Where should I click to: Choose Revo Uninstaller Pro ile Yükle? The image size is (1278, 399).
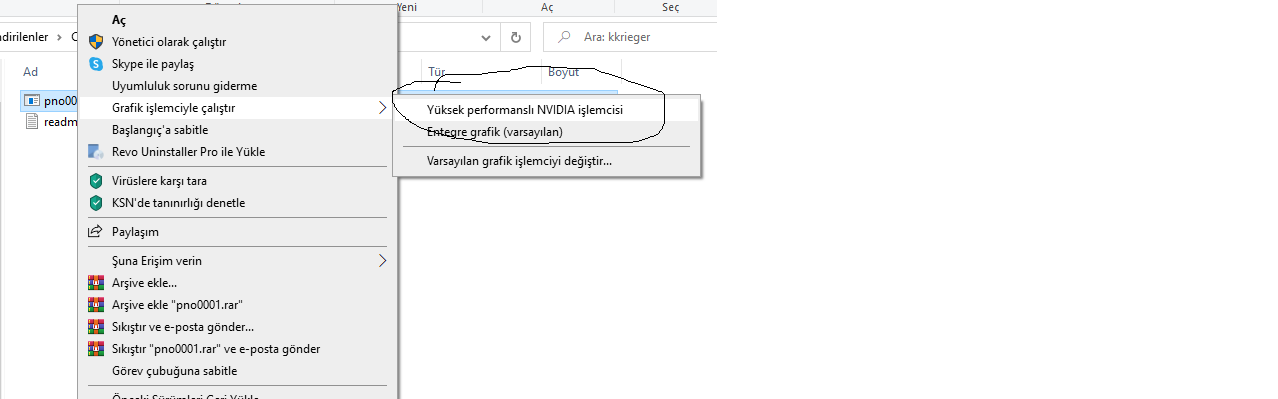point(238,152)
